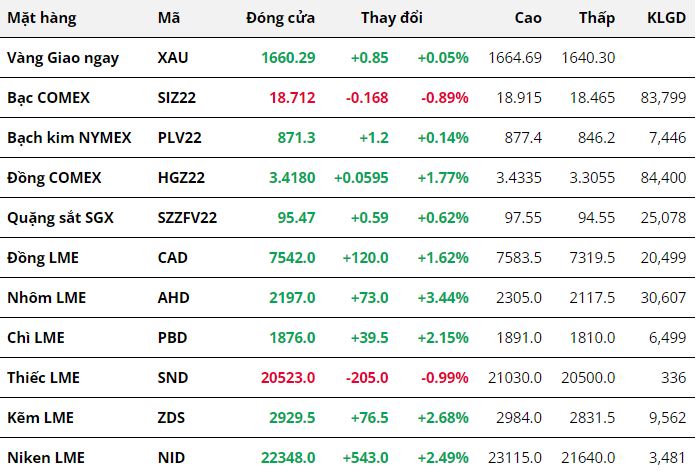Click the Bạch kim NYMEX row label
Image resolution: width=698 pixels, height=471 pixels.
69,138
